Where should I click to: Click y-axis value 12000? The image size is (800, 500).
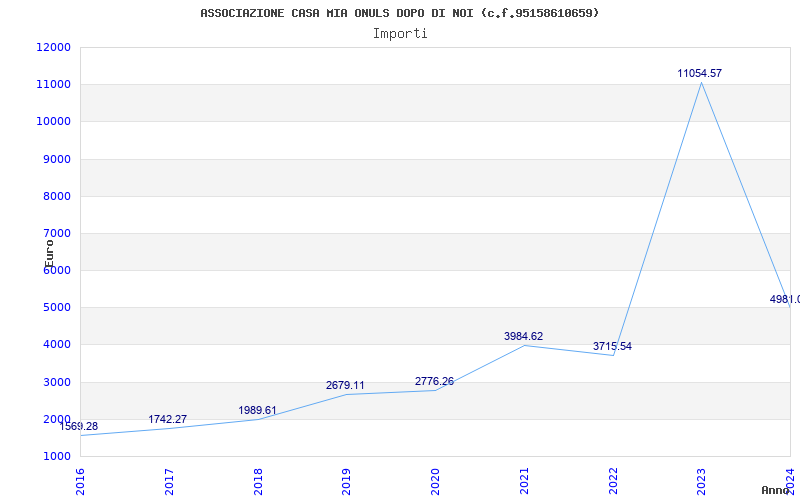pos(53,47)
